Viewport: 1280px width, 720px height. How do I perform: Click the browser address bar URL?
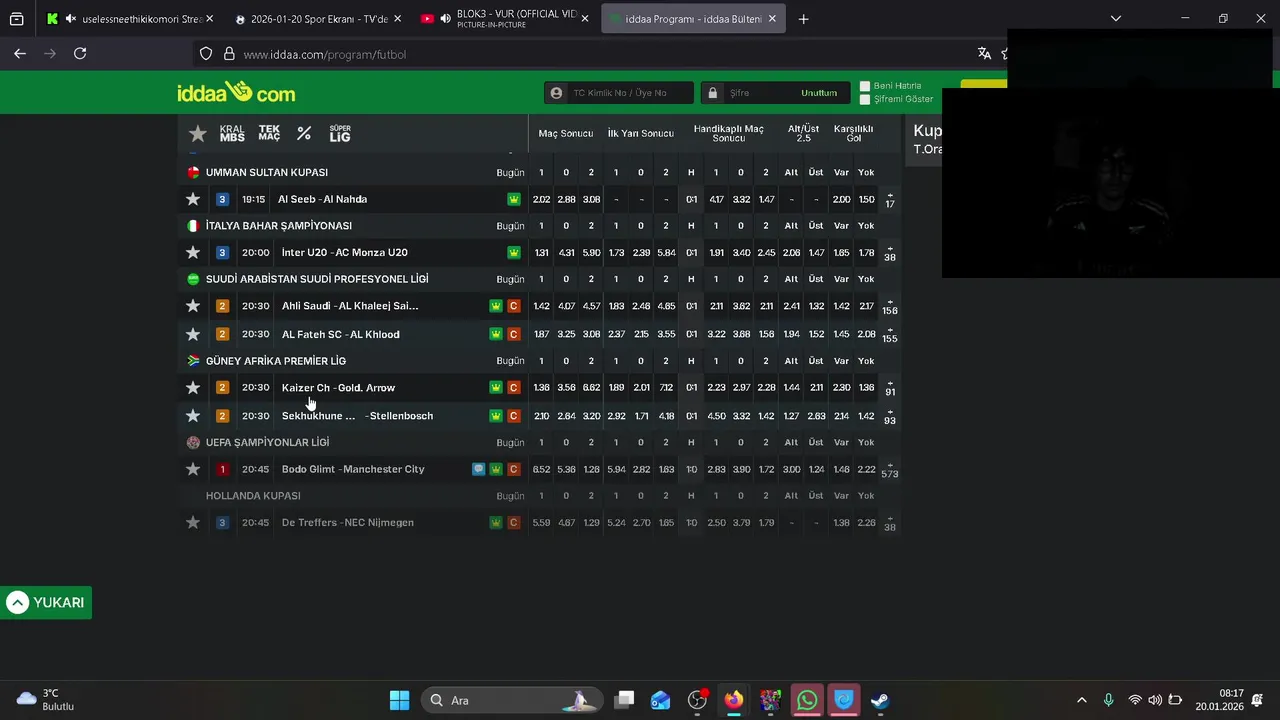[325, 54]
